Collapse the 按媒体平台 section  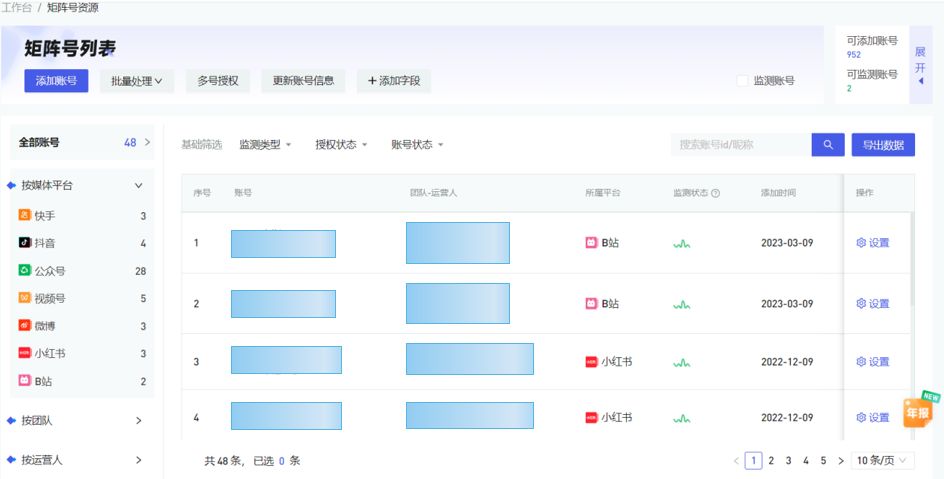click(138, 185)
